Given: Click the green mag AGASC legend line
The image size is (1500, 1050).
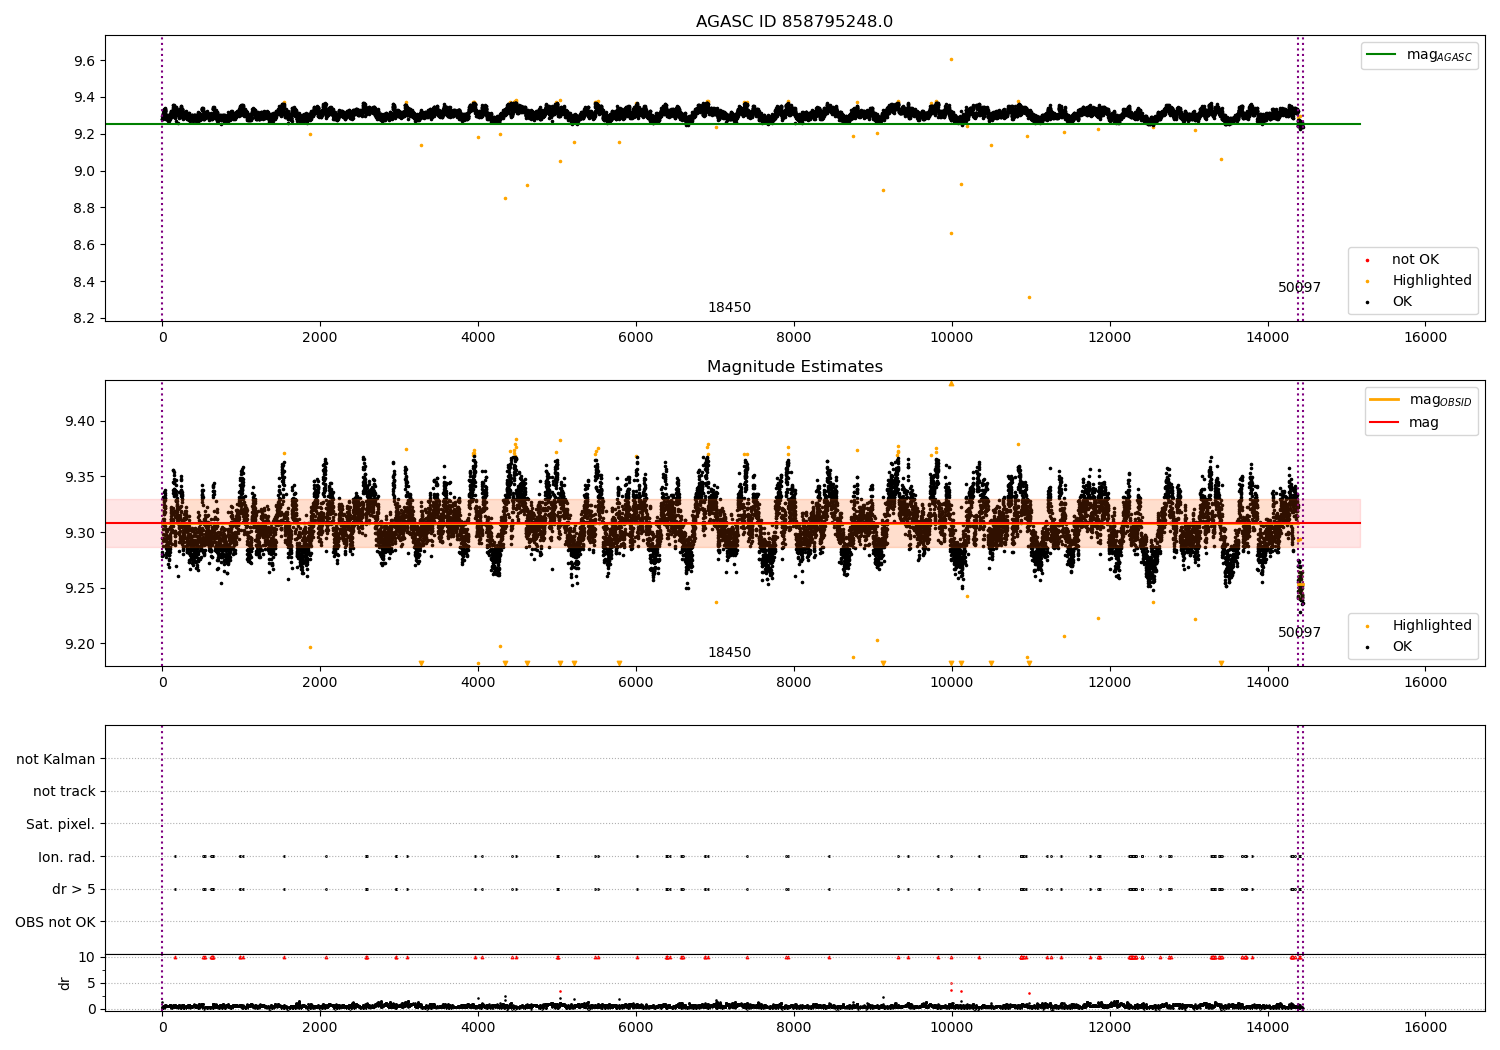Looking at the screenshot, I should [1383, 55].
